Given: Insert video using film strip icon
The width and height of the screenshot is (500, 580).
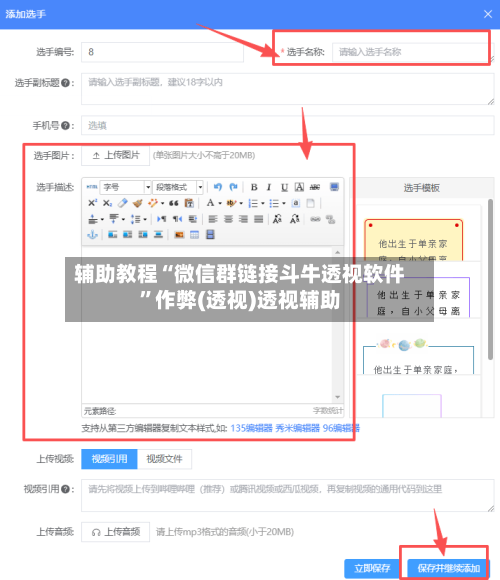Looking at the screenshot, I should [210, 235].
